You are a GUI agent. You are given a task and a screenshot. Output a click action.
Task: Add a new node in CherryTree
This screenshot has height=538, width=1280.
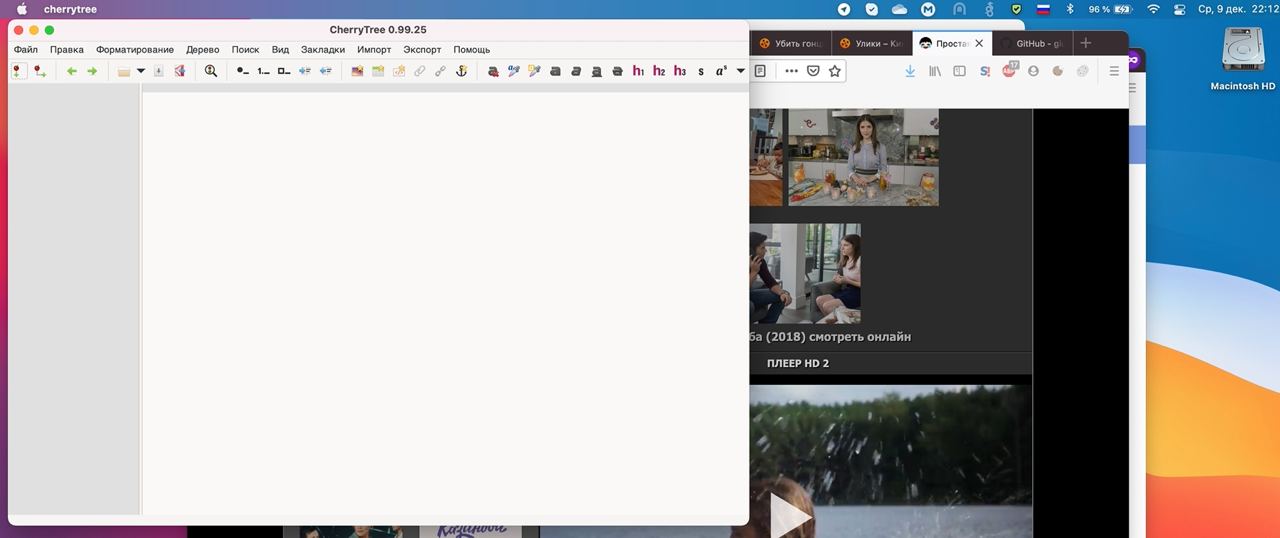[x=18, y=71]
